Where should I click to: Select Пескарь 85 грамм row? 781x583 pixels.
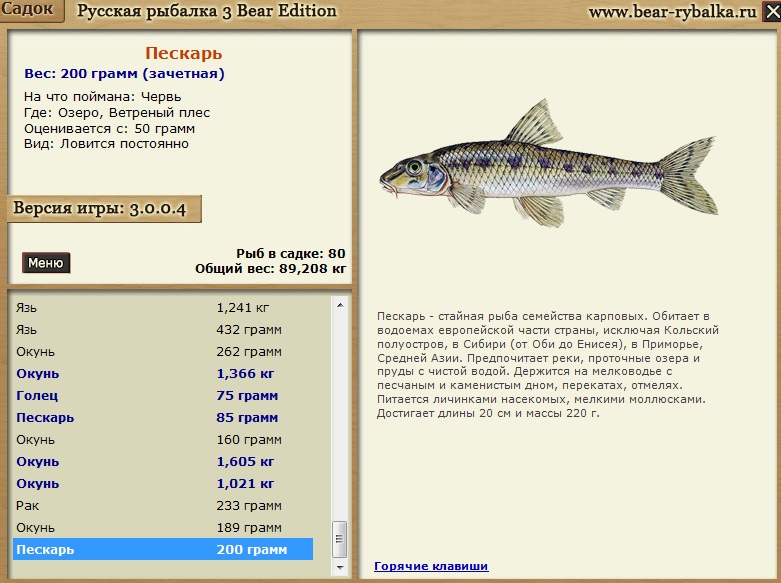(163, 418)
